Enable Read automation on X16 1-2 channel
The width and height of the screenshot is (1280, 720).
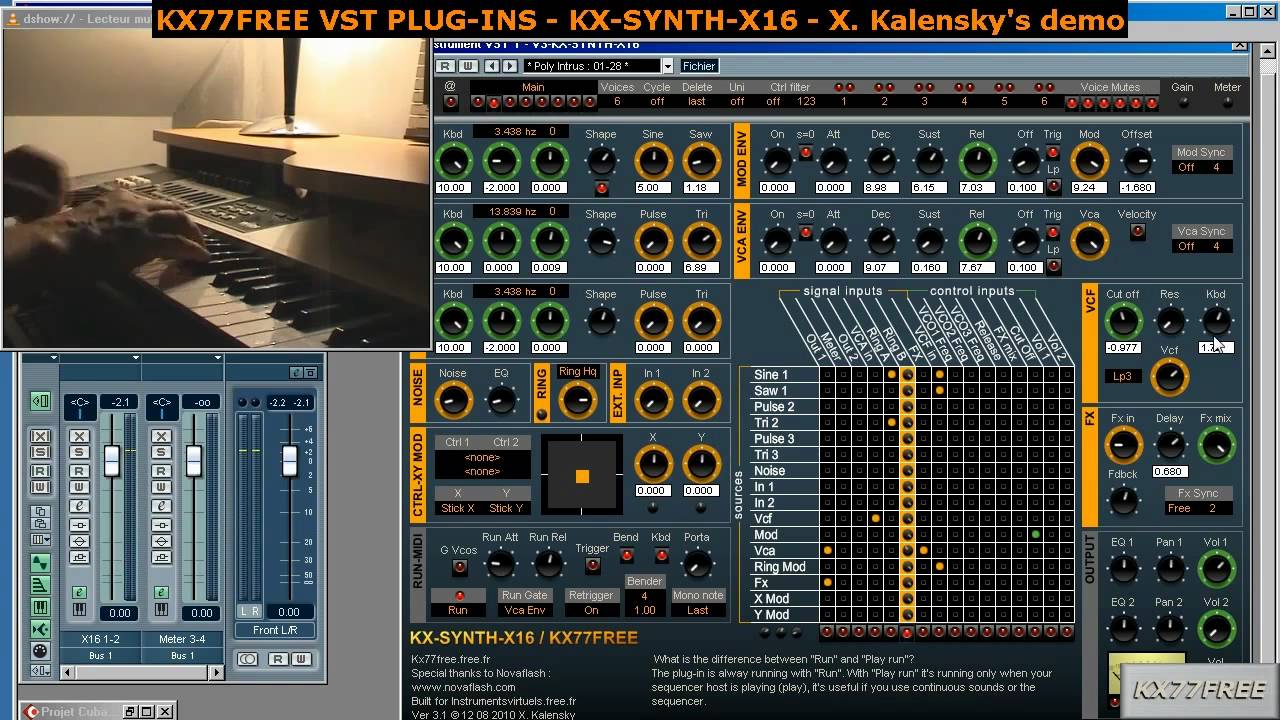pos(80,471)
